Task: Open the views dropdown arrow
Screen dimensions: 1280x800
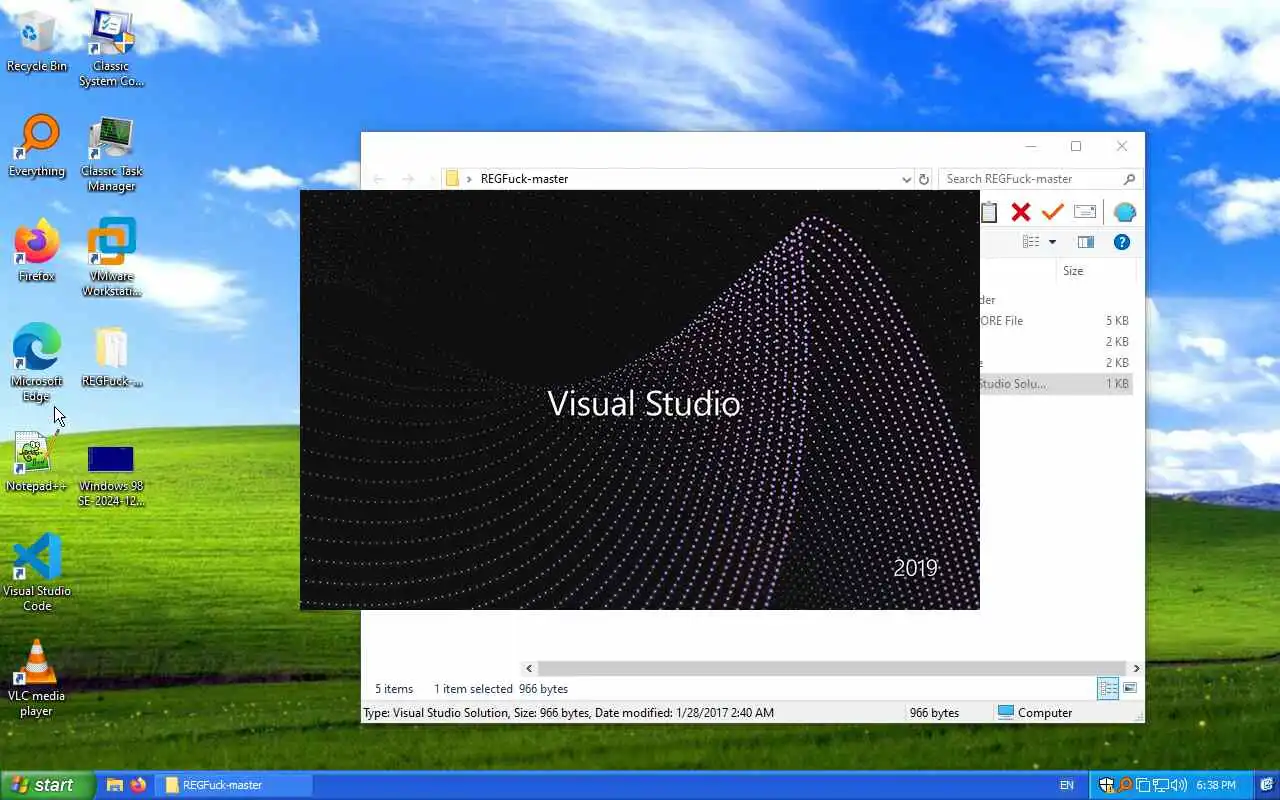Action: [1053, 242]
